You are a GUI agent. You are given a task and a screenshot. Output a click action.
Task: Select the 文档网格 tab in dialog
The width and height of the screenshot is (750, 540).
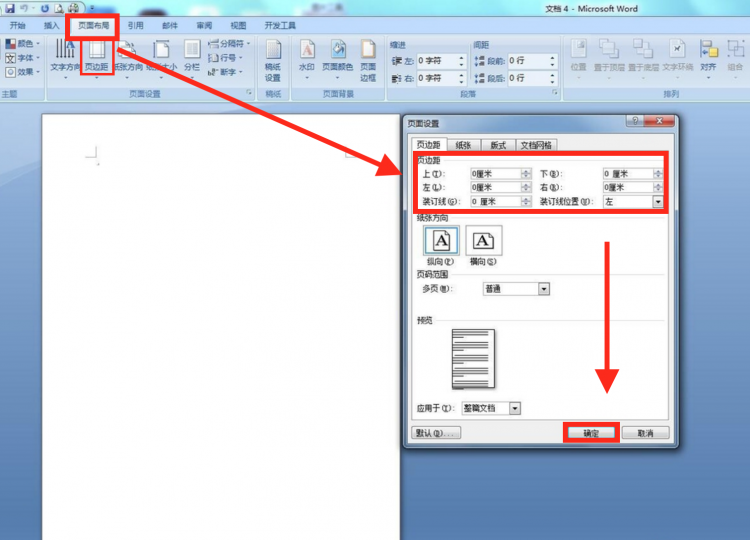pyautogui.click(x=536, y=145)
